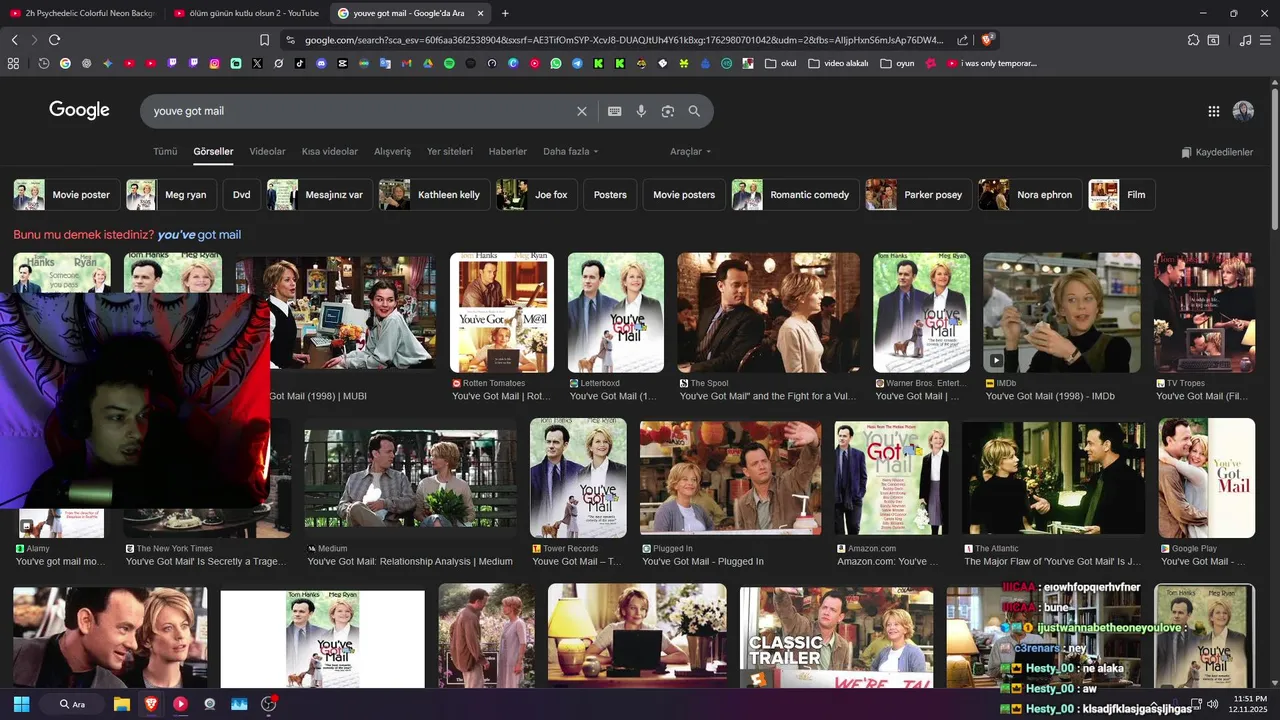The width and height of the screenshot is (1280, 720).
Task: Open the okul bookmarks folder
Action: 781,63
